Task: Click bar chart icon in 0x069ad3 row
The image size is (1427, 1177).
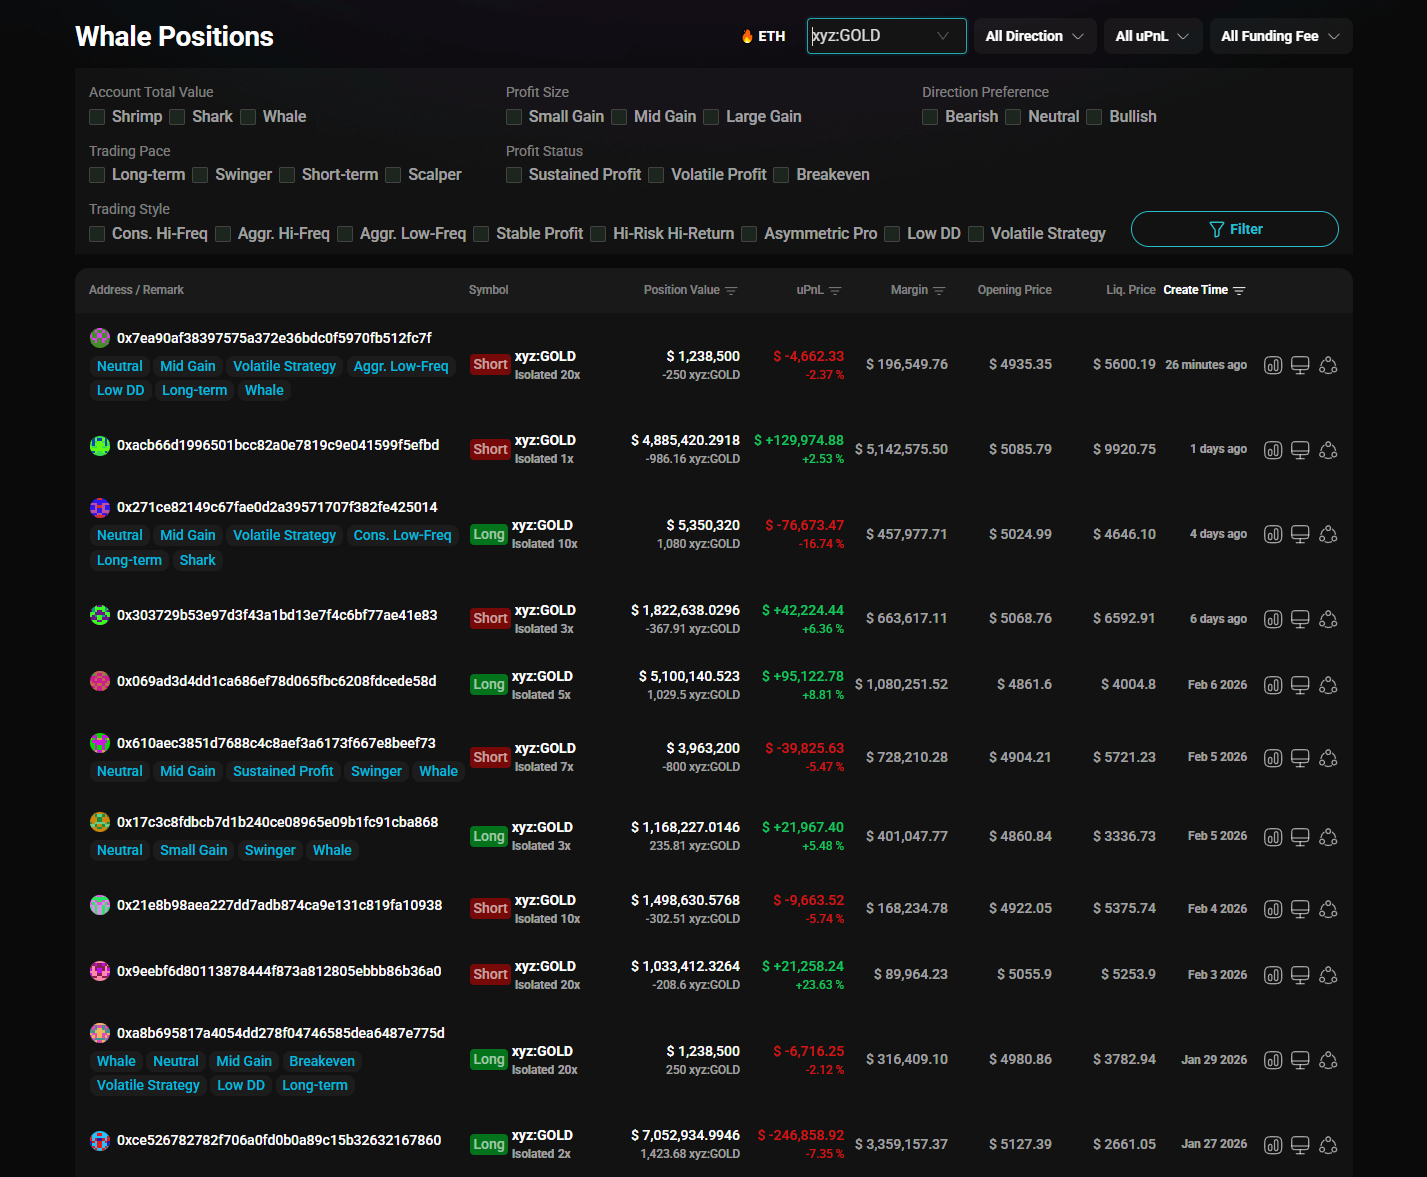Action: coord(1272,685)
